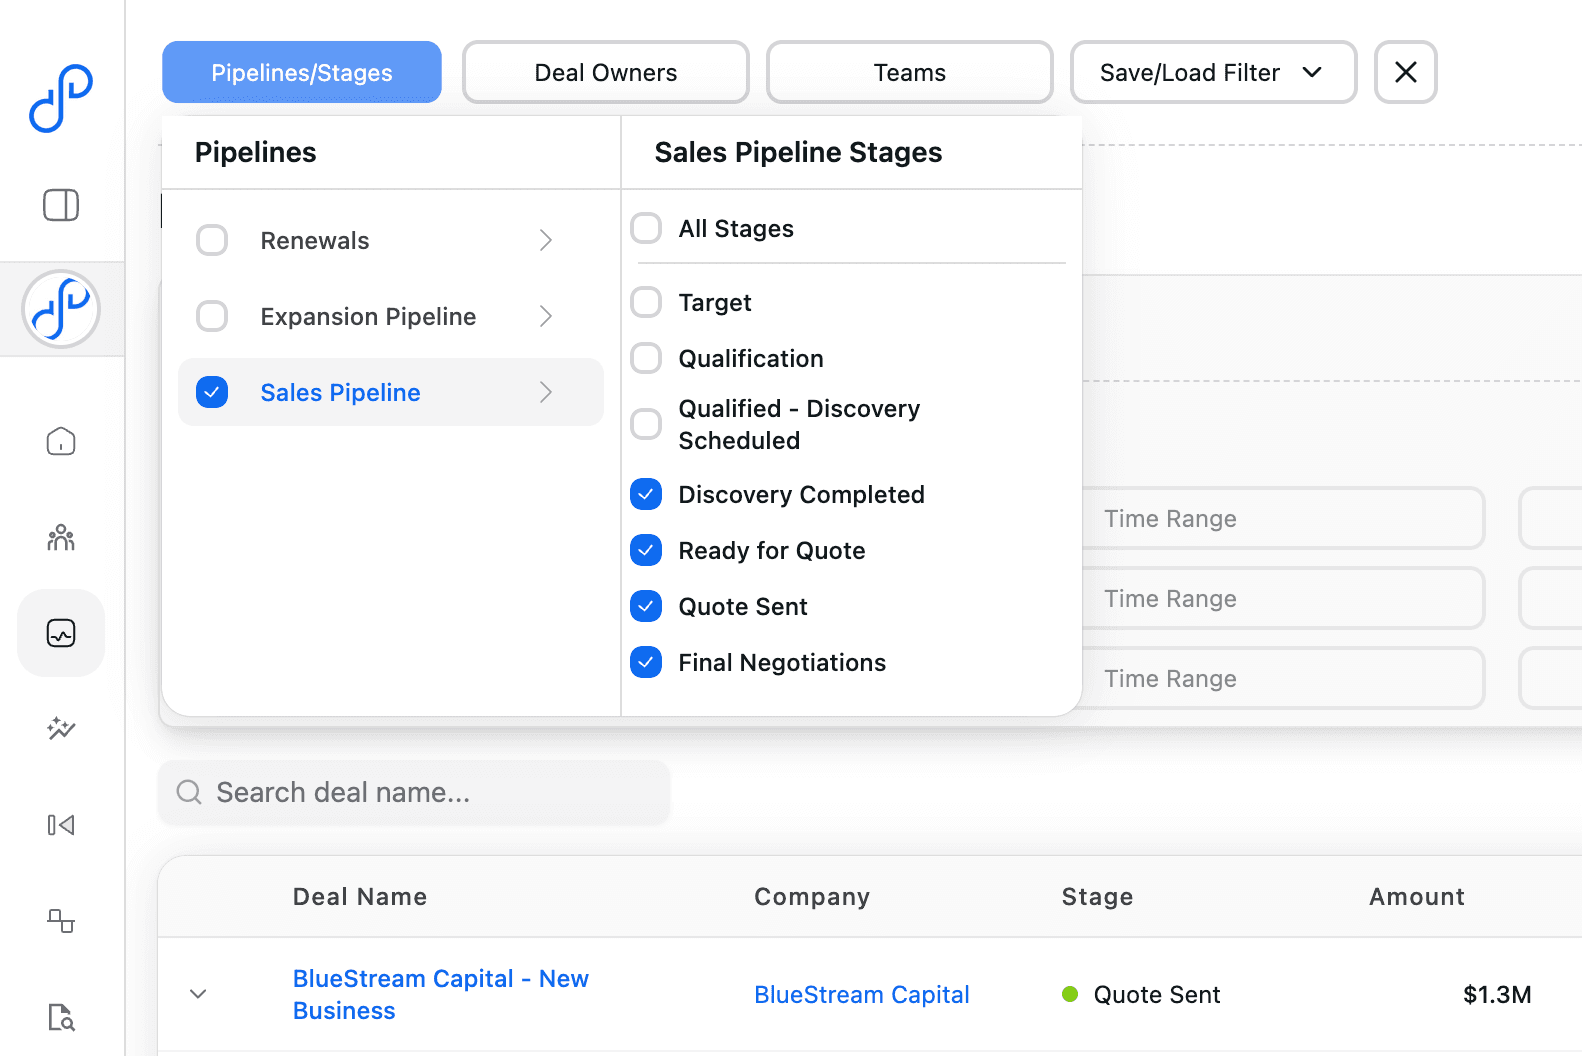Switch to Deal Owners tab
This screenshot has width=1582, height=1056.
click(606, 72)
